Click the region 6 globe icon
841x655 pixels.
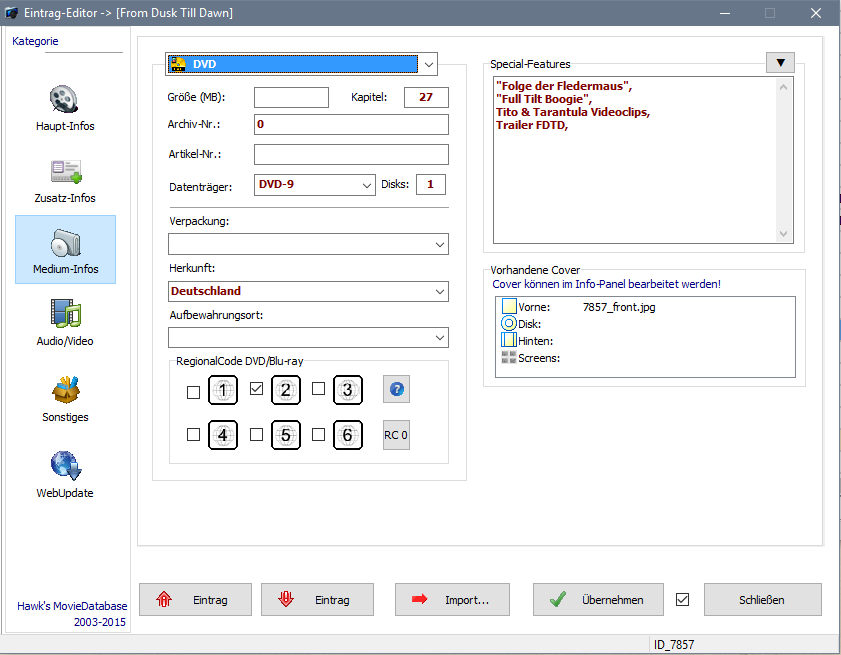tap(348, 435)
